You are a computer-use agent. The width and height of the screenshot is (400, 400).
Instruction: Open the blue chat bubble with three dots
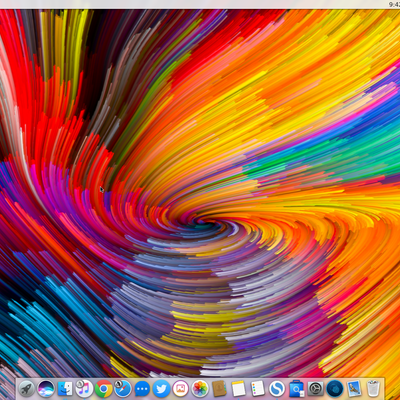[142, 389]
